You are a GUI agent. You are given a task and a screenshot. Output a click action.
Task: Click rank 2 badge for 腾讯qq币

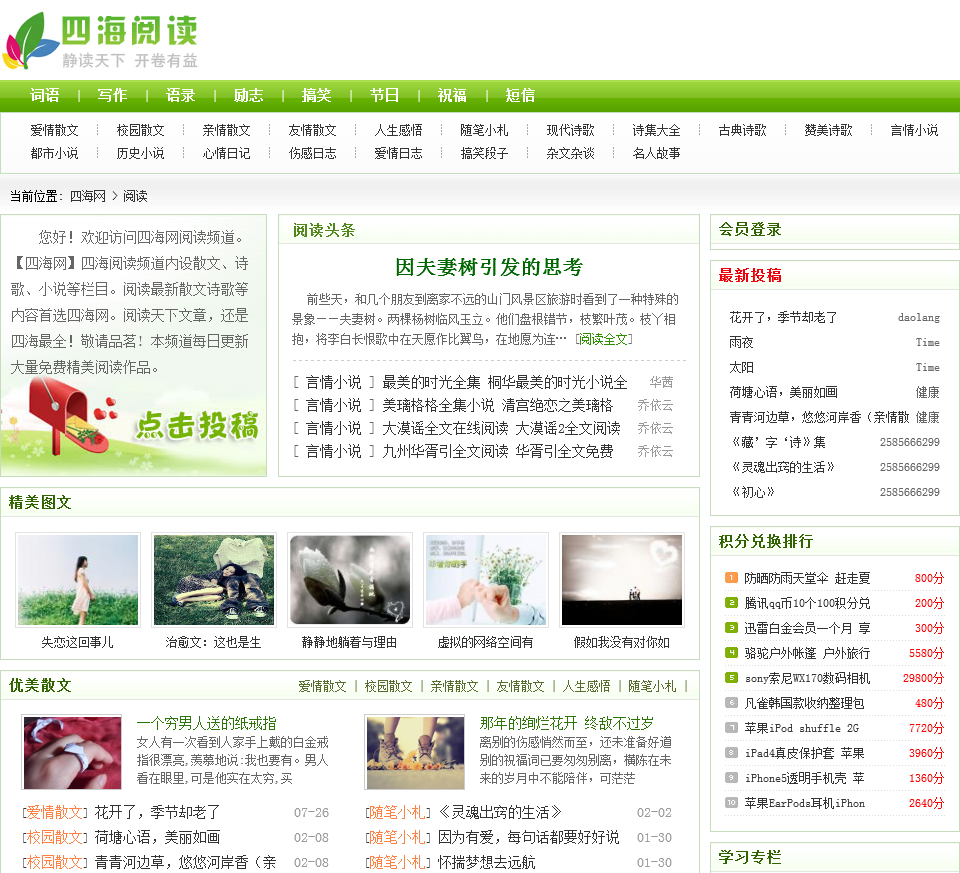pos(731,602)
